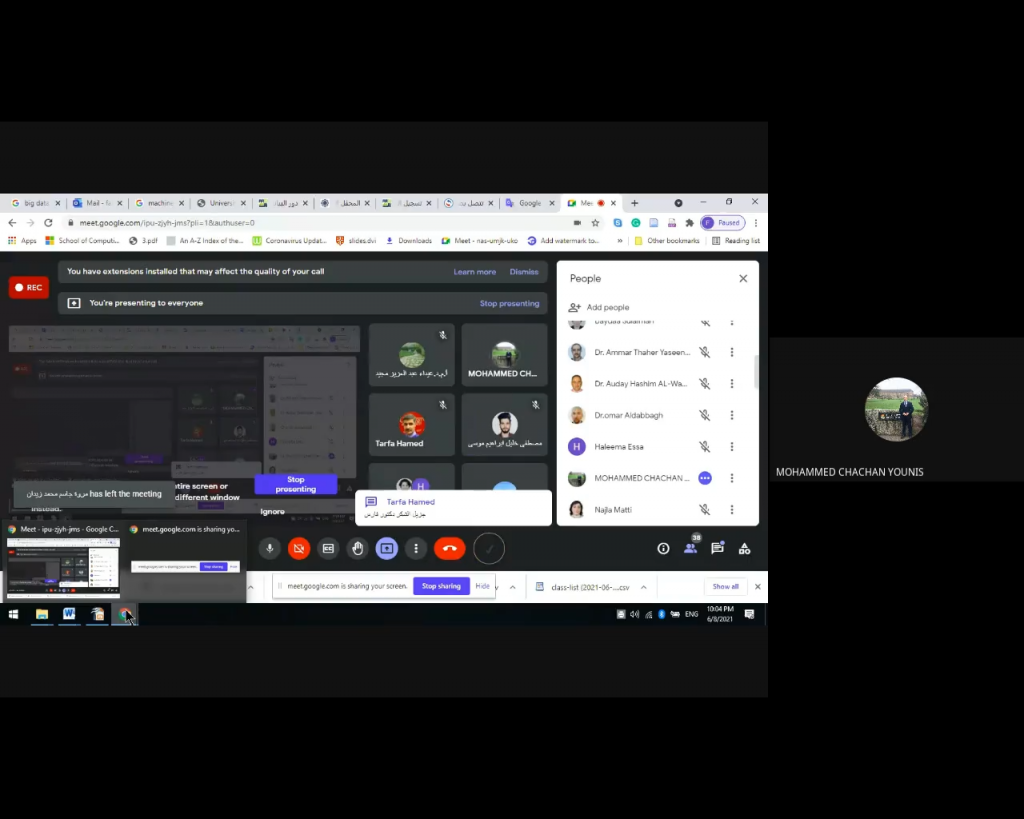The image size is (1024, 819).
Task: Toggle closed captions
Action: coord(328,548)
